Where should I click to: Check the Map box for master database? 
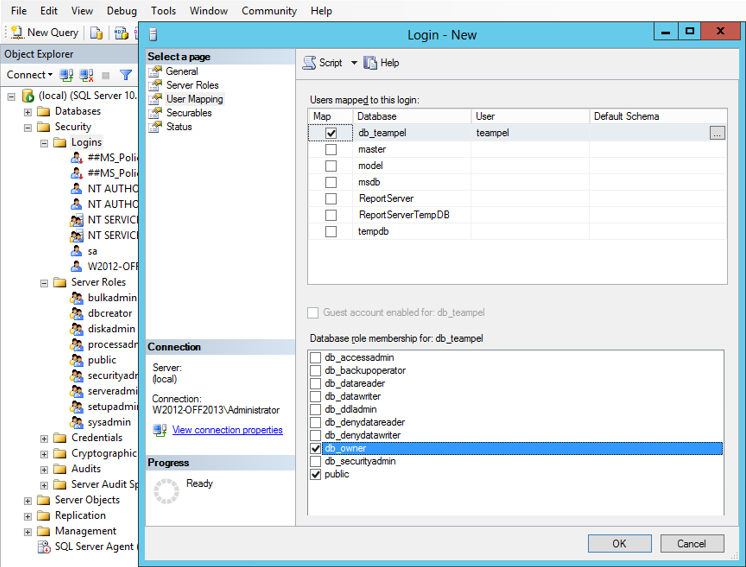[331, 150]
